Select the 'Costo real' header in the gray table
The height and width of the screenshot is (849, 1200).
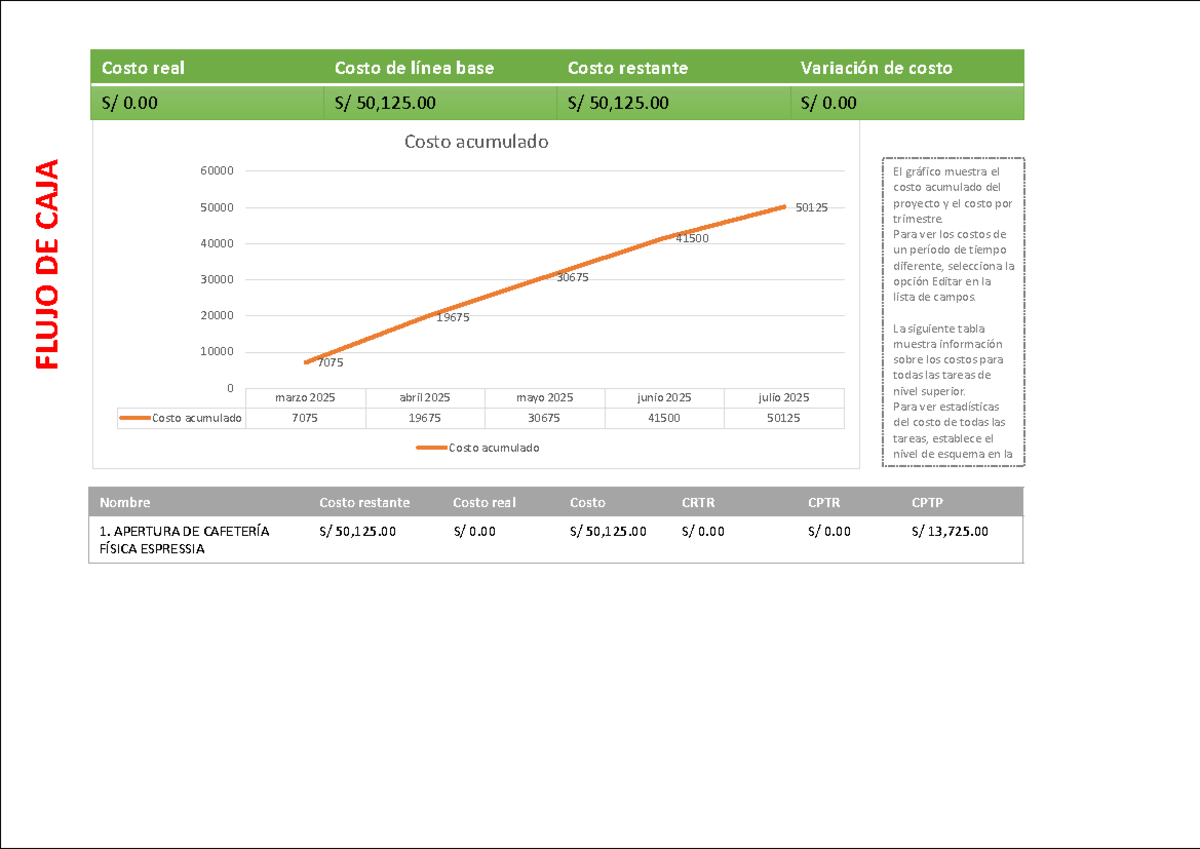(x=484, y=502)
